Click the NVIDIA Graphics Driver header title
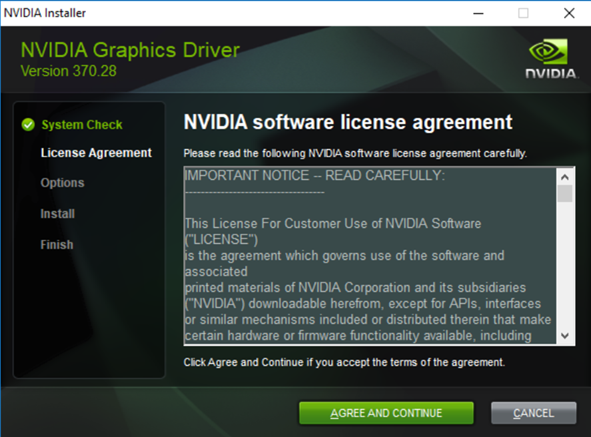Image resolution: width=591 pixels, height=437 pixels. [x=130, y=50]
